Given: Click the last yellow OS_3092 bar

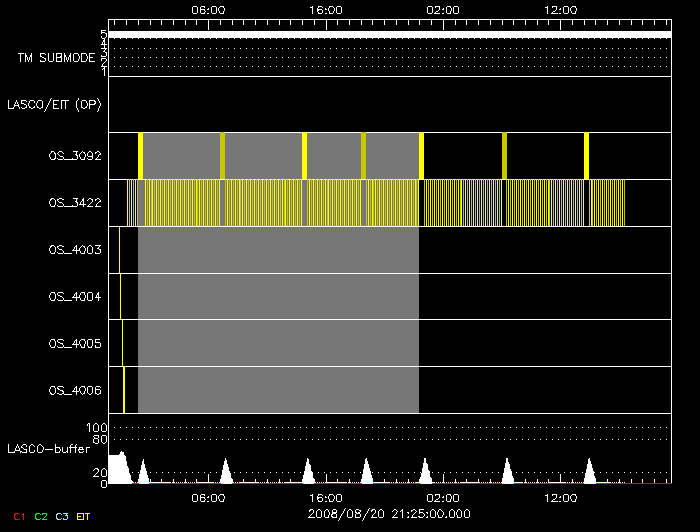Looking at the screenshot, I should click(587, 156).
